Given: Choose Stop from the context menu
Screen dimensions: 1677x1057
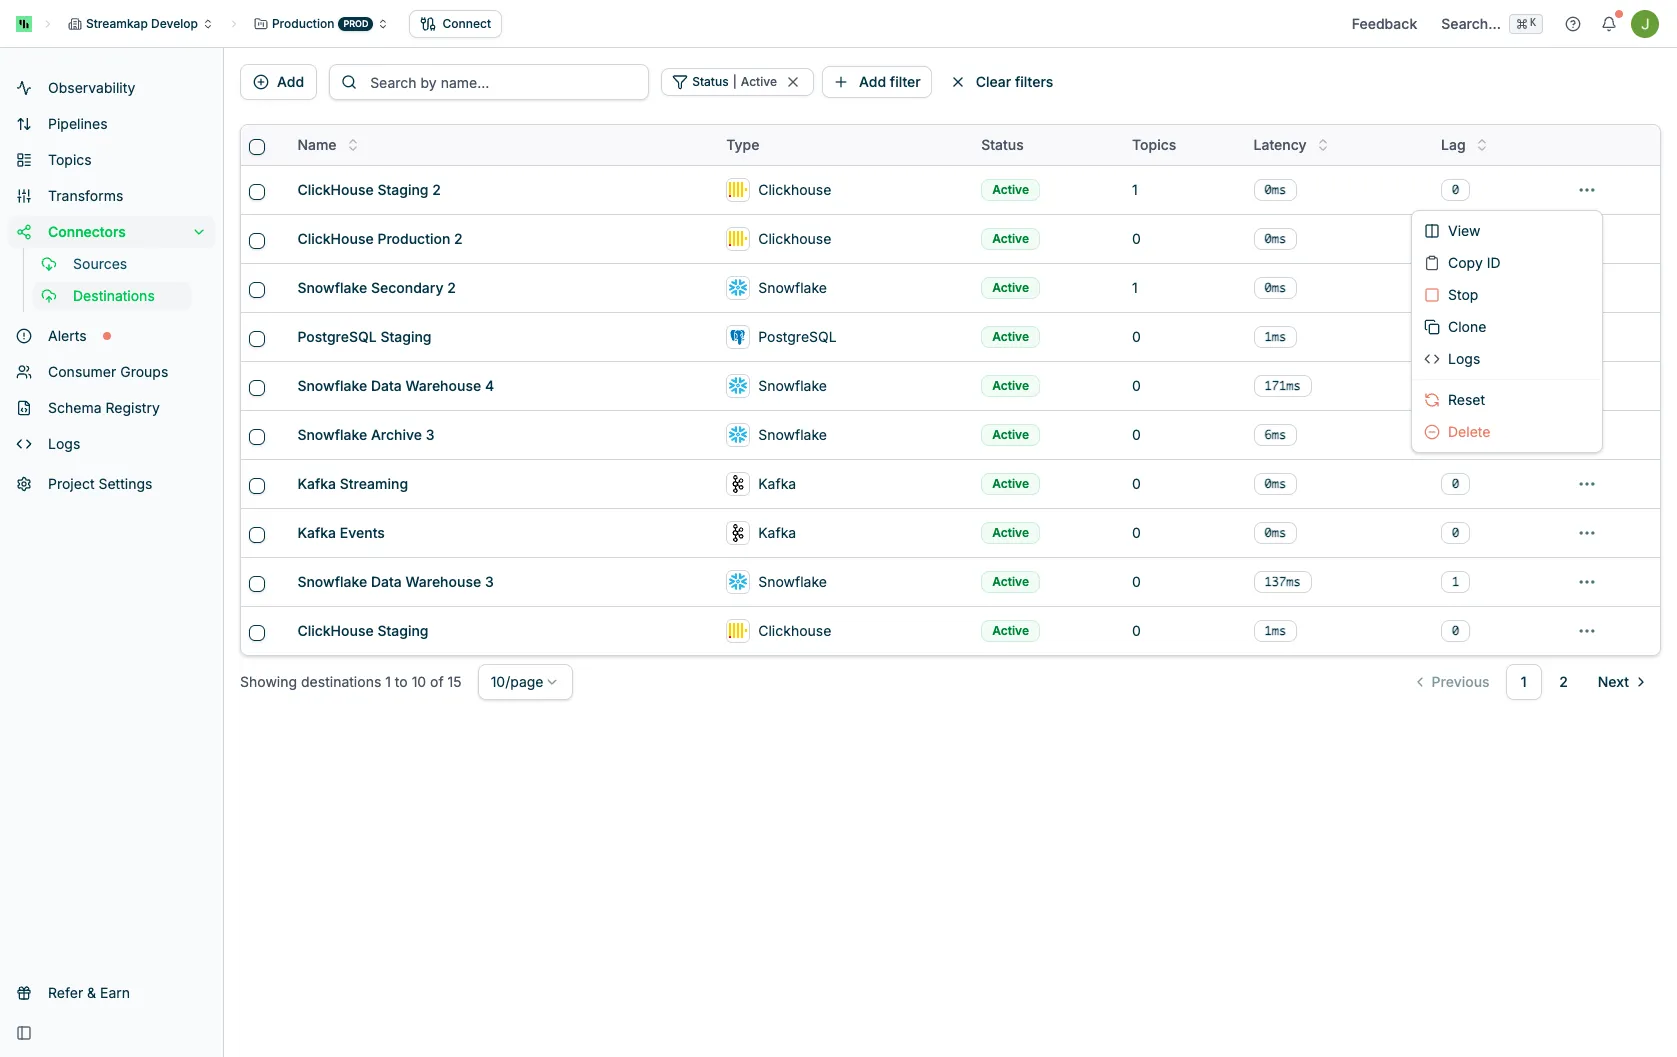Looking at the screenshot, I should pyautogui.click(x=1507, y=295).
